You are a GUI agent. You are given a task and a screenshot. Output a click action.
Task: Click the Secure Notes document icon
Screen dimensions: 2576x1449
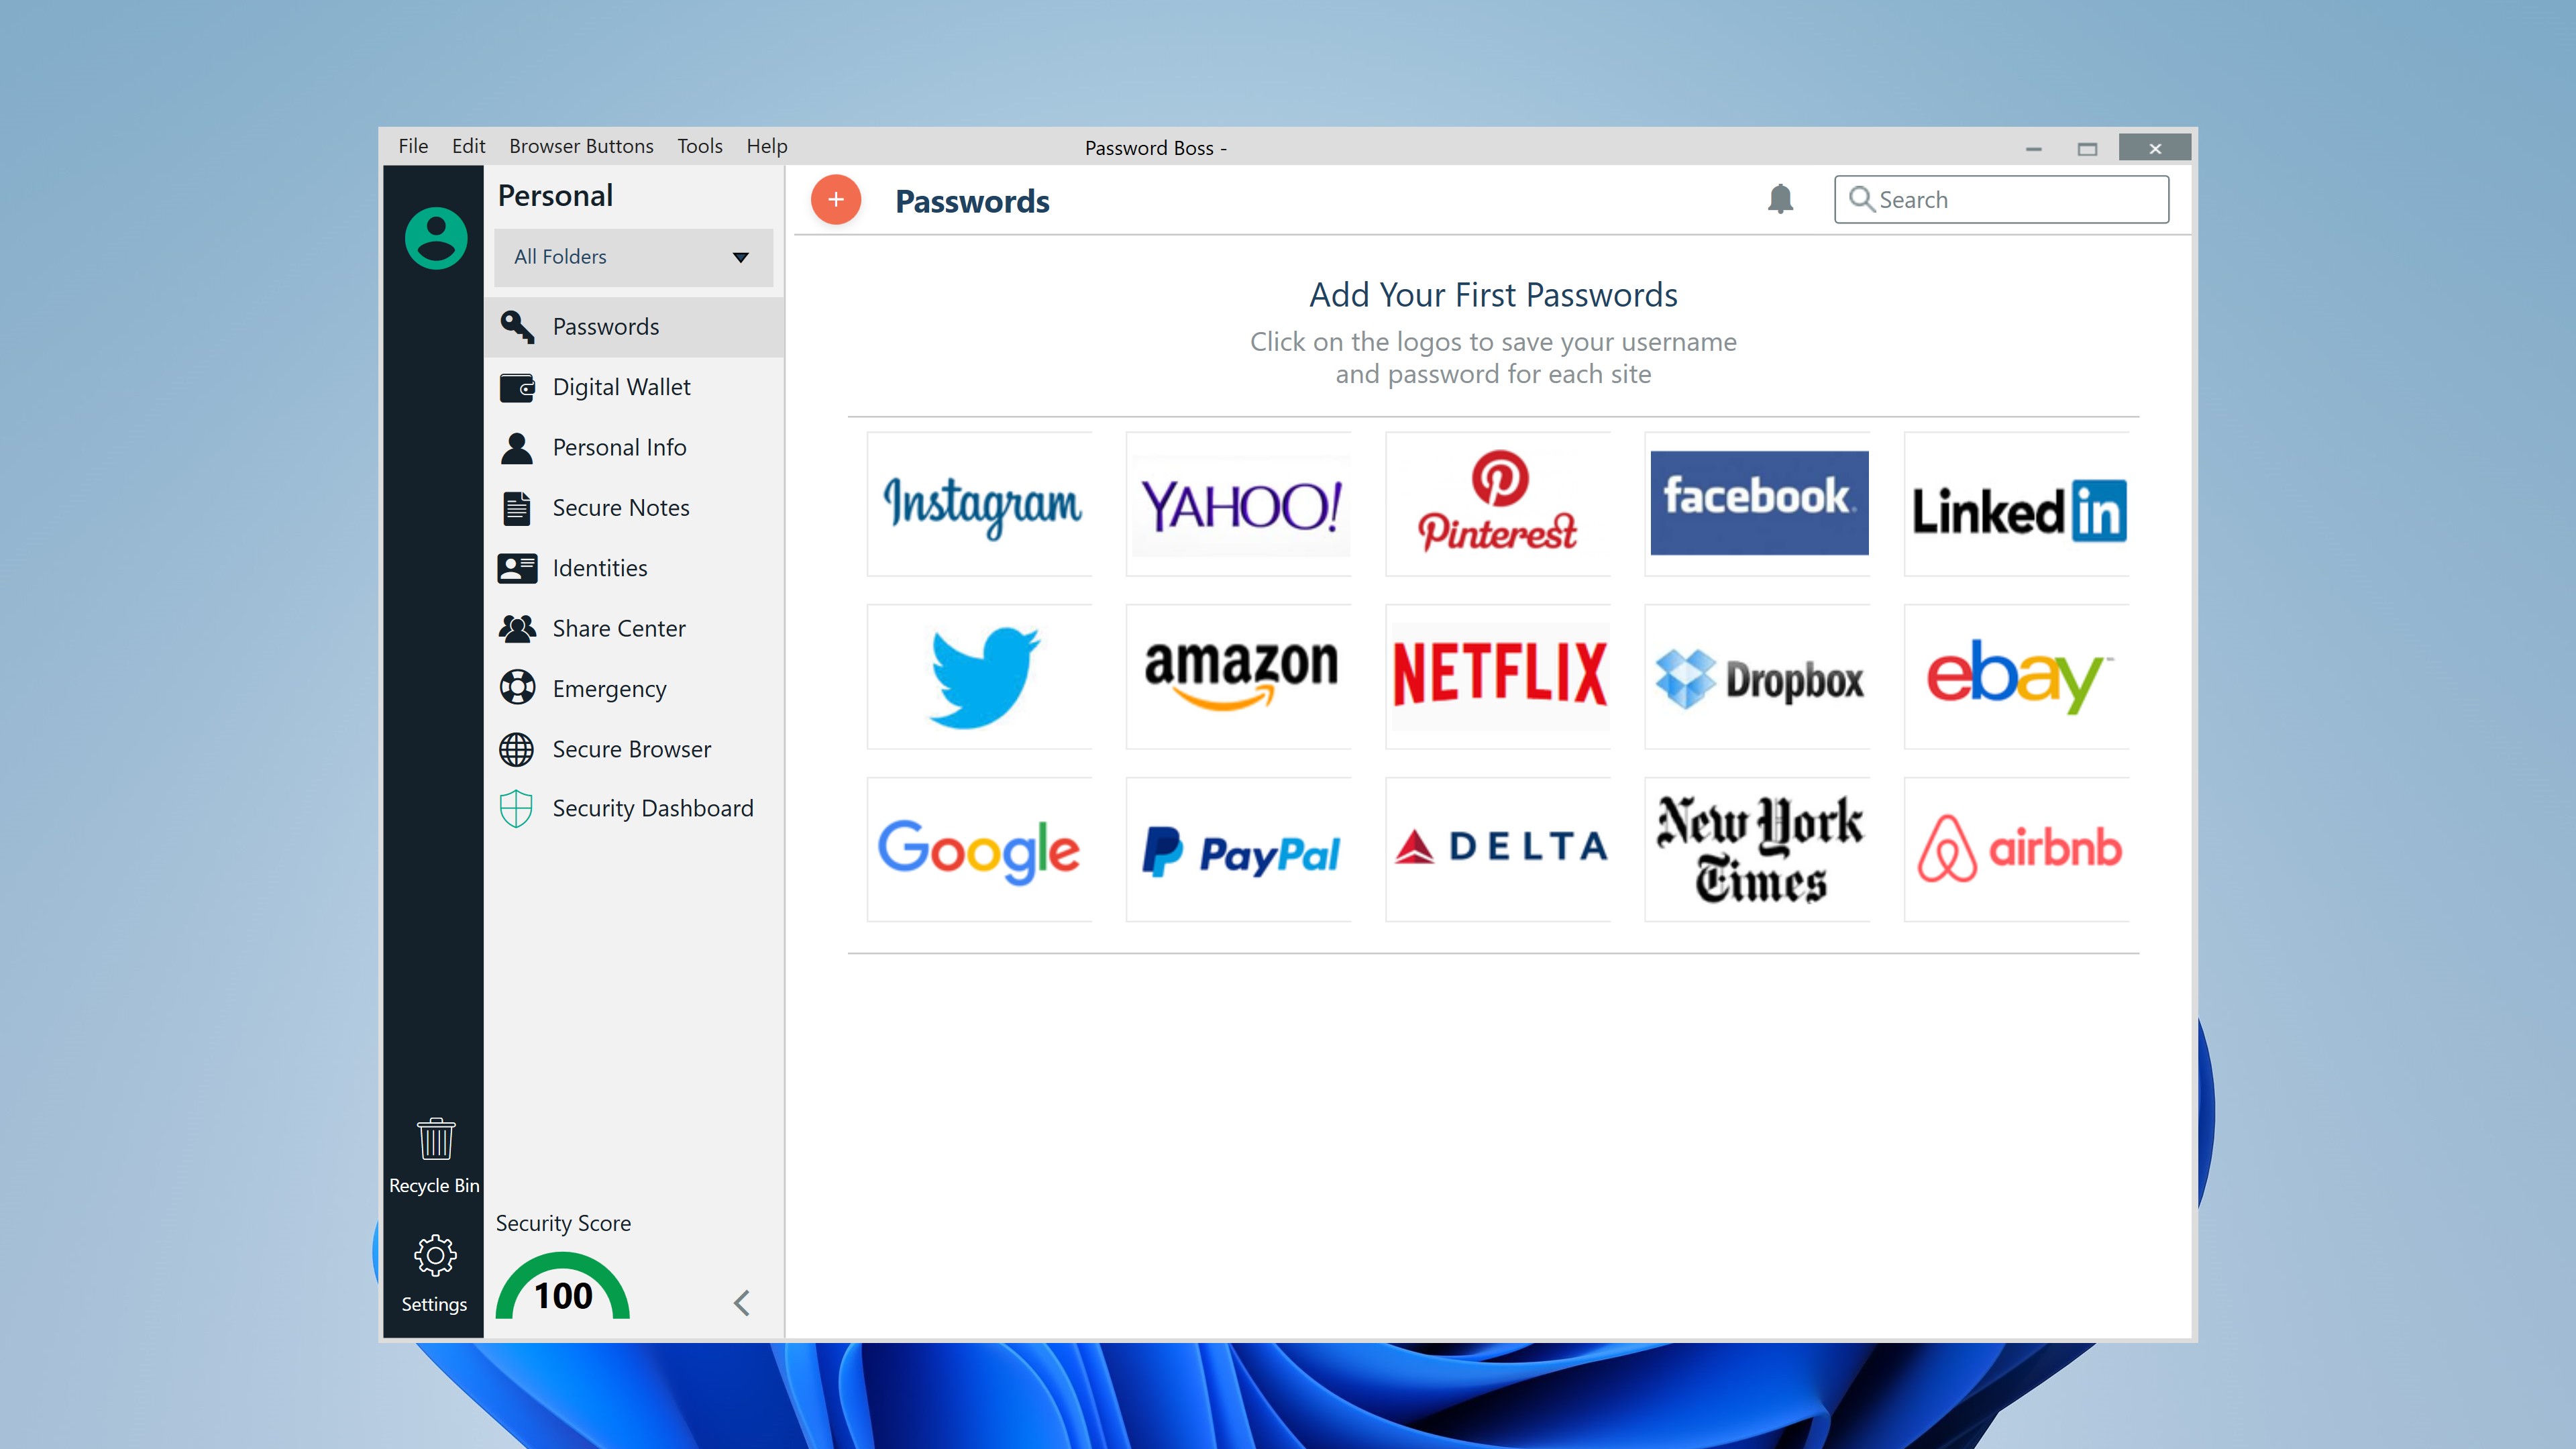517,508
